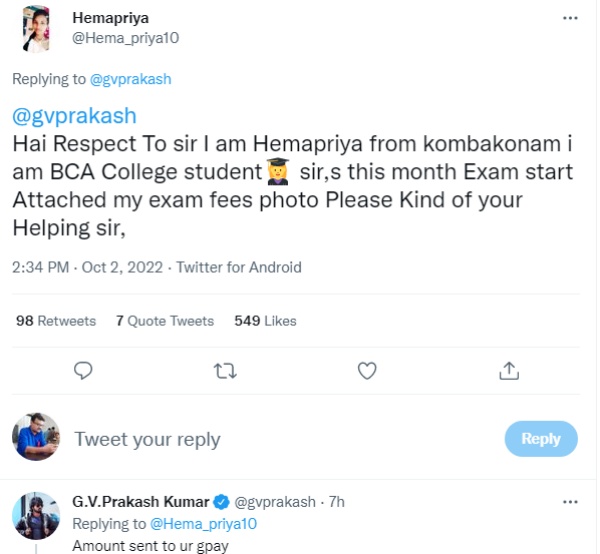View the 98 Retweets list
600x554 pixels.
(57, 321)
